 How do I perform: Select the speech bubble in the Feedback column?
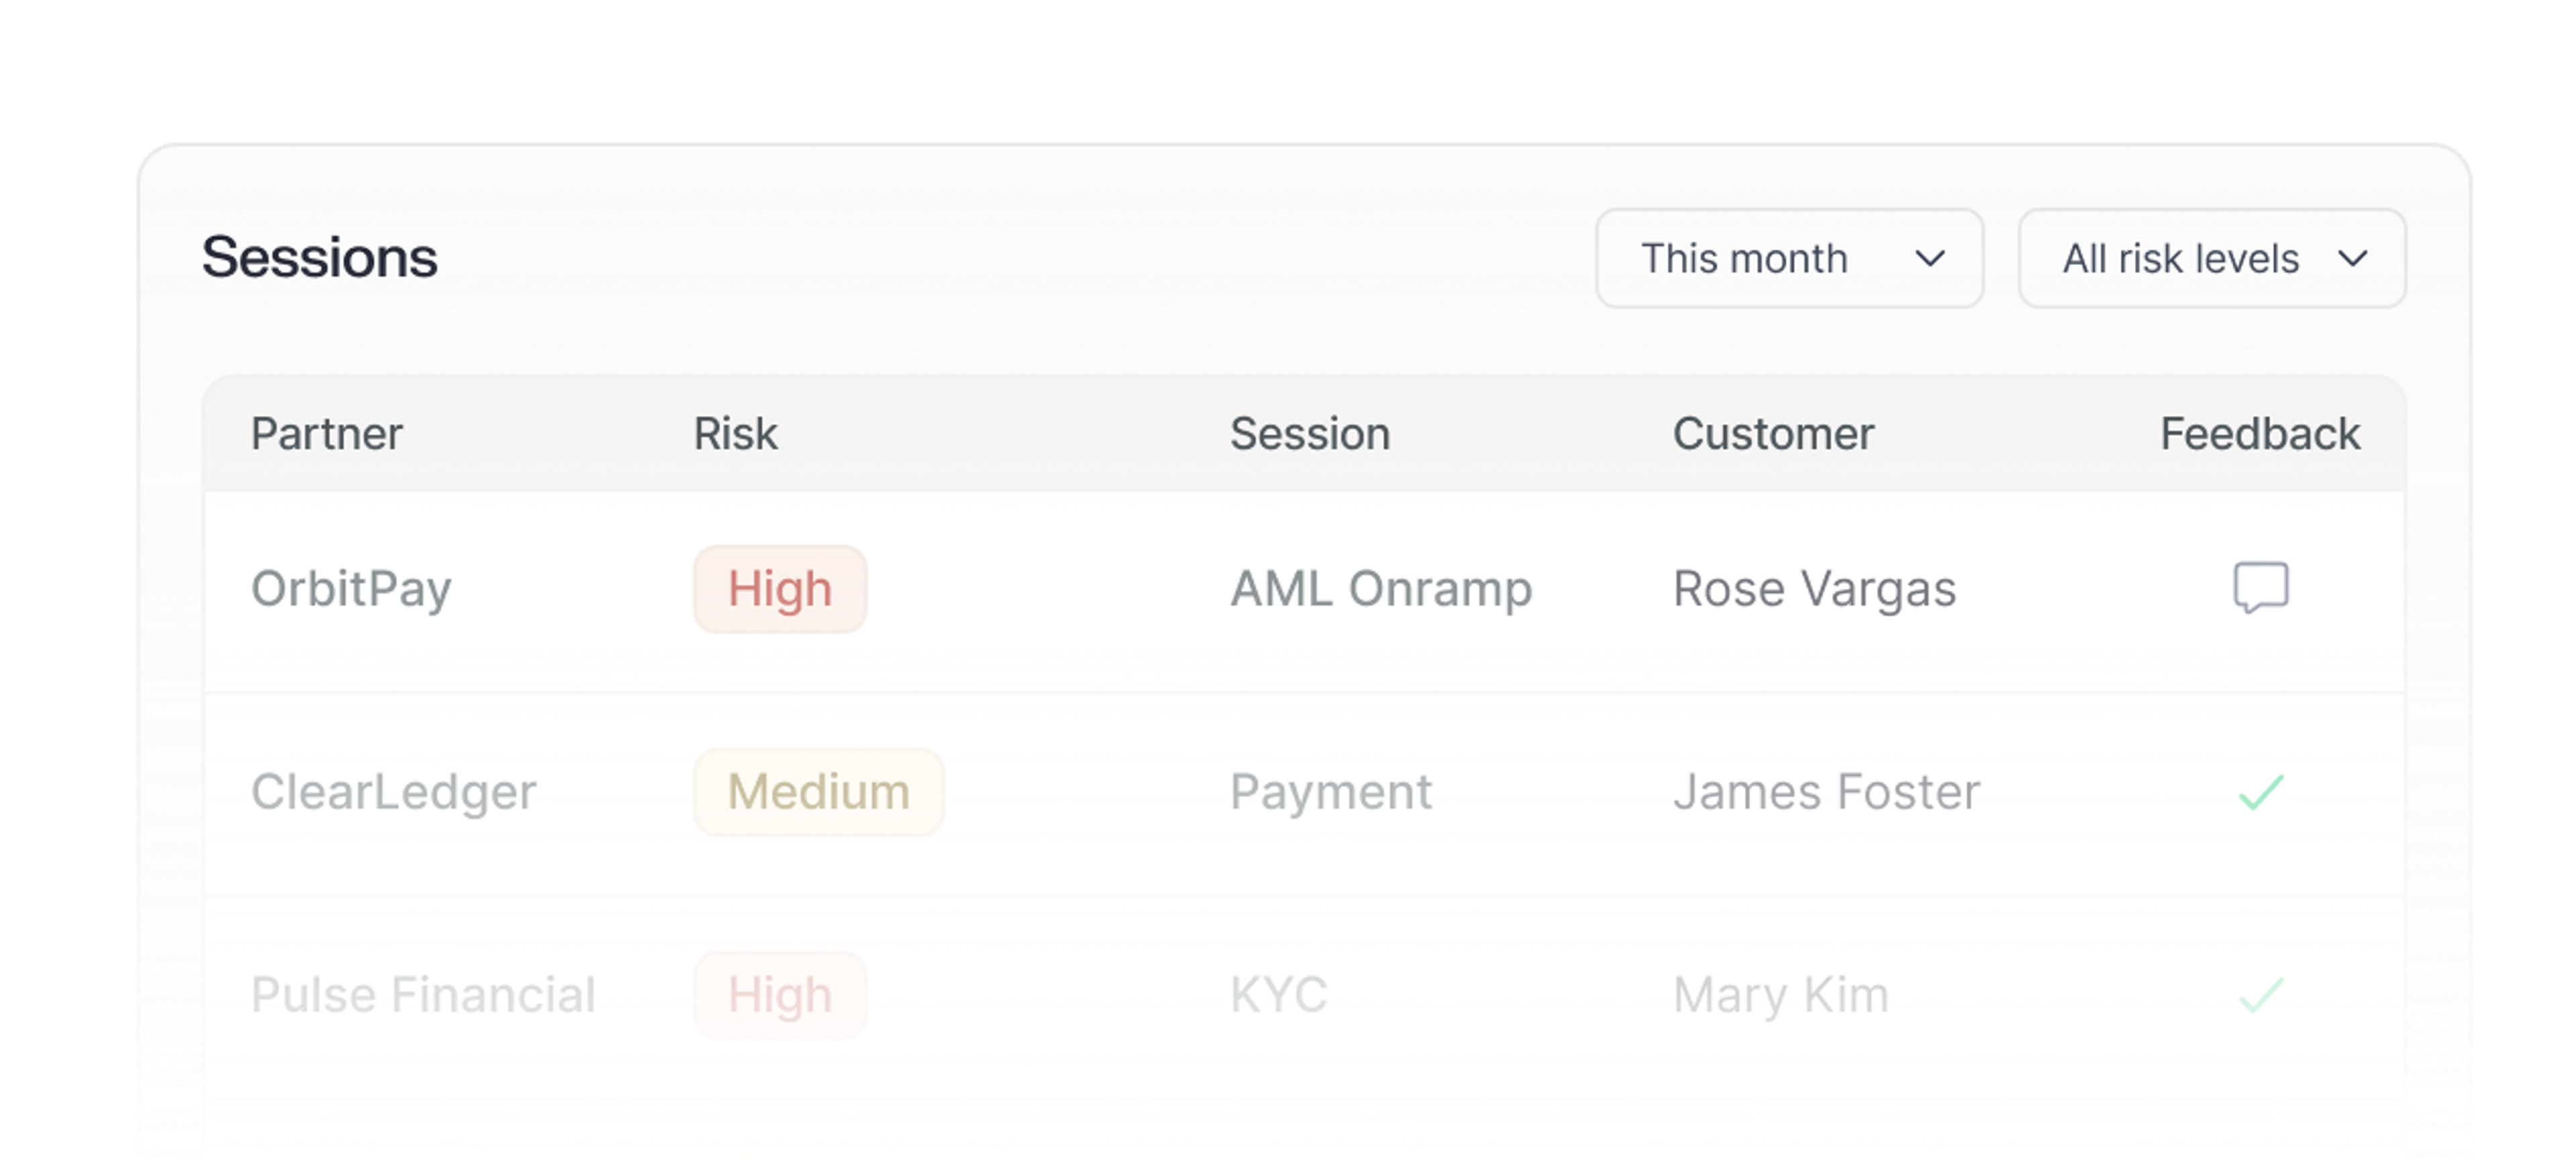[2262, 589]
